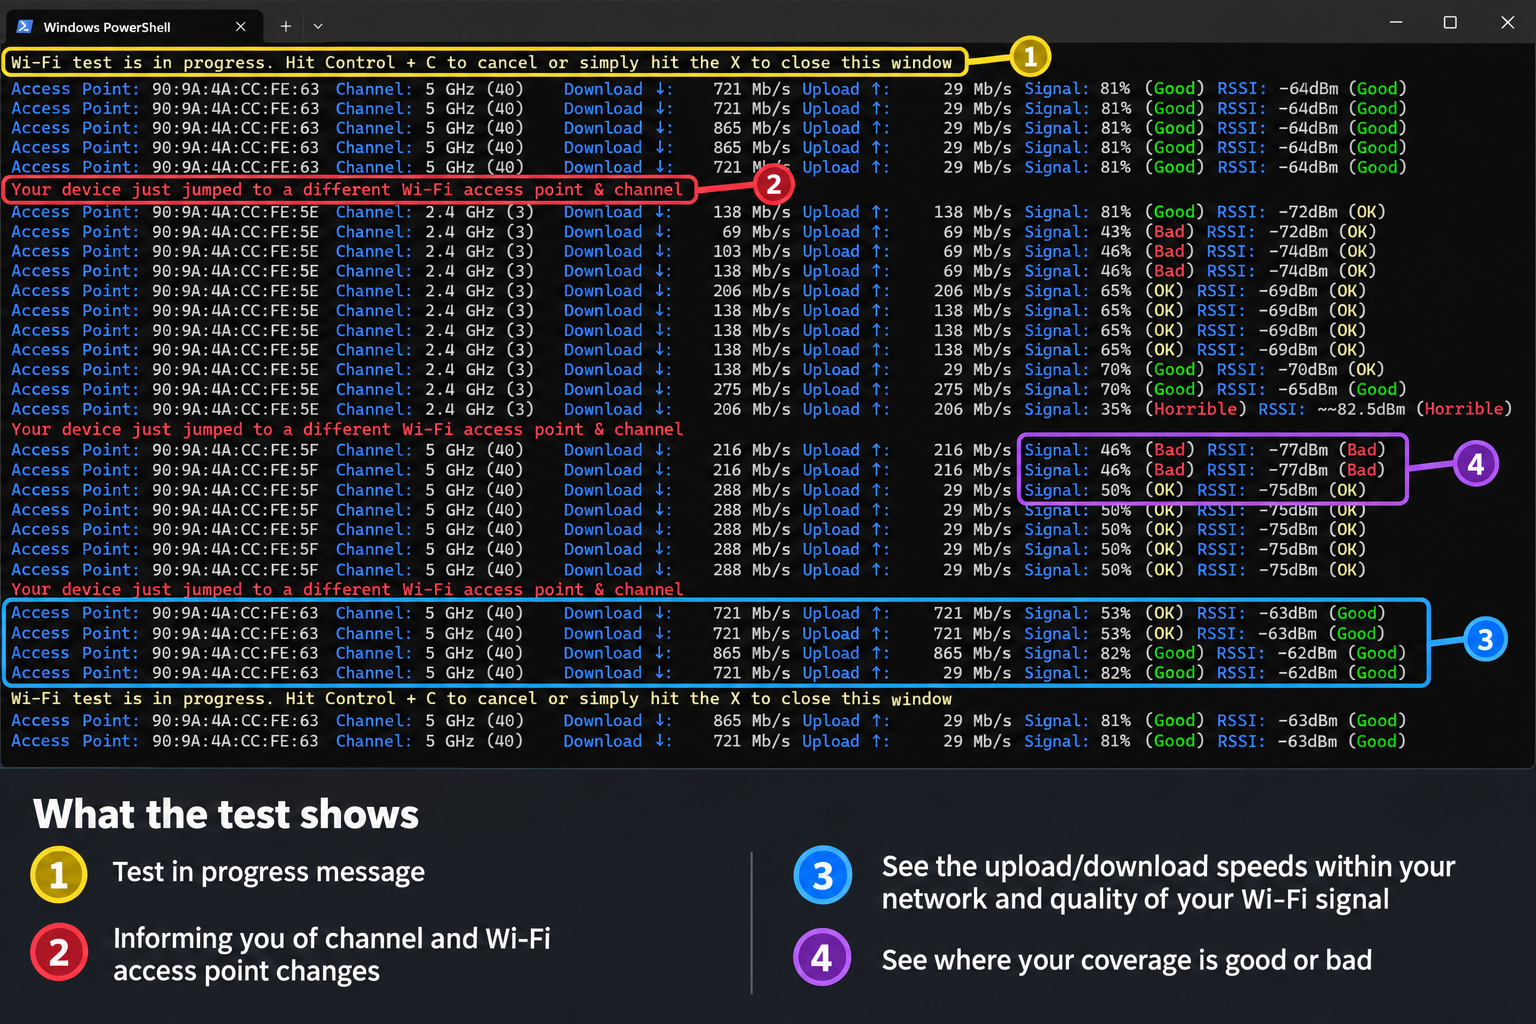The width and height of the screenshot is (1536, 1024).
Task: Close the Windows PowerShell tab
Action: pos(240,27)
